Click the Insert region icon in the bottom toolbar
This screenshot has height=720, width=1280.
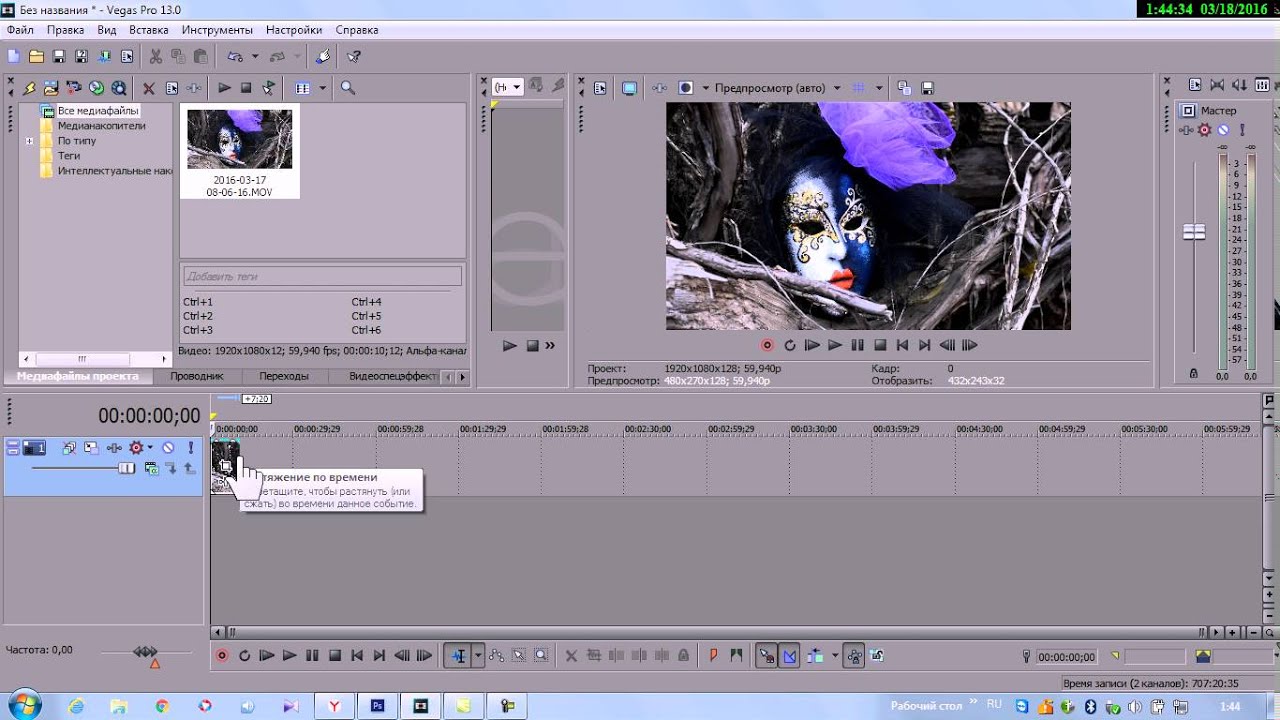click(x=737, y=656)
